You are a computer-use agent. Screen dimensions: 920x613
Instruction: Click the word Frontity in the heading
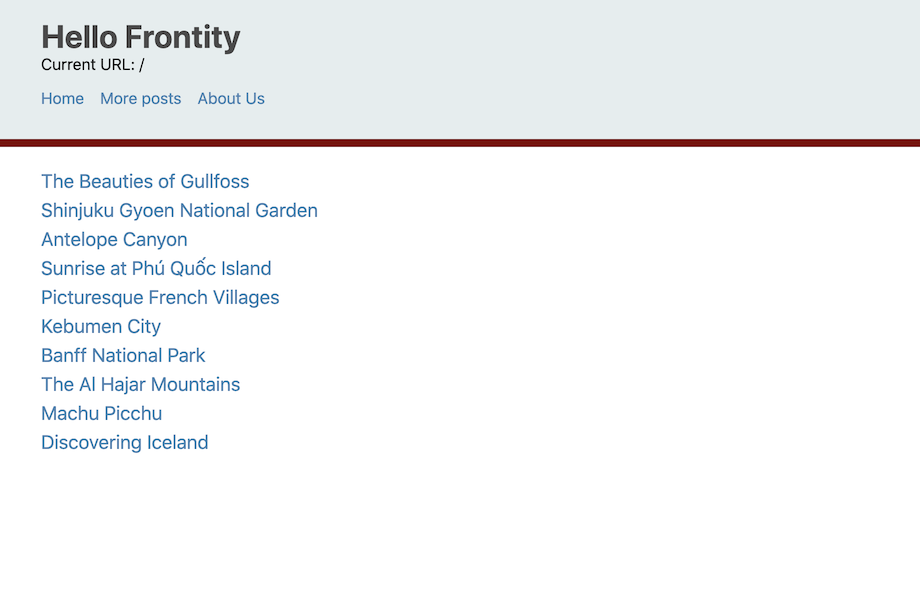[x=183, y=37]
